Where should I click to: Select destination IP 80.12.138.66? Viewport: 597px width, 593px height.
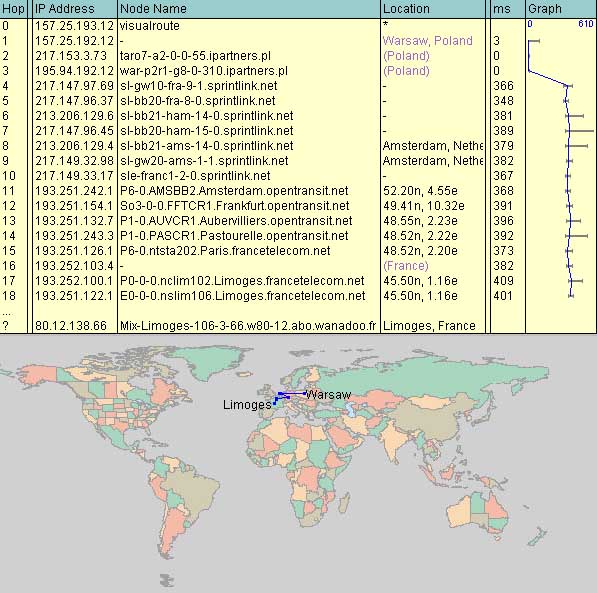[71, 326]
